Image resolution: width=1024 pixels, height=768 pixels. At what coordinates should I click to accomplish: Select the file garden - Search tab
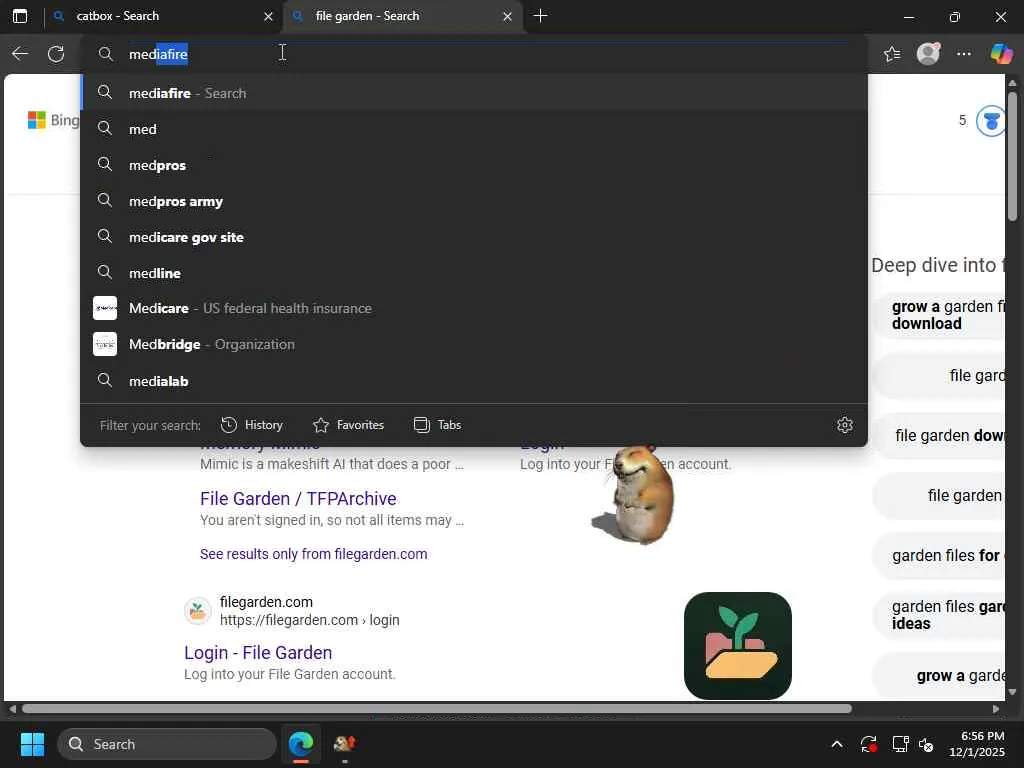point(403,16)
